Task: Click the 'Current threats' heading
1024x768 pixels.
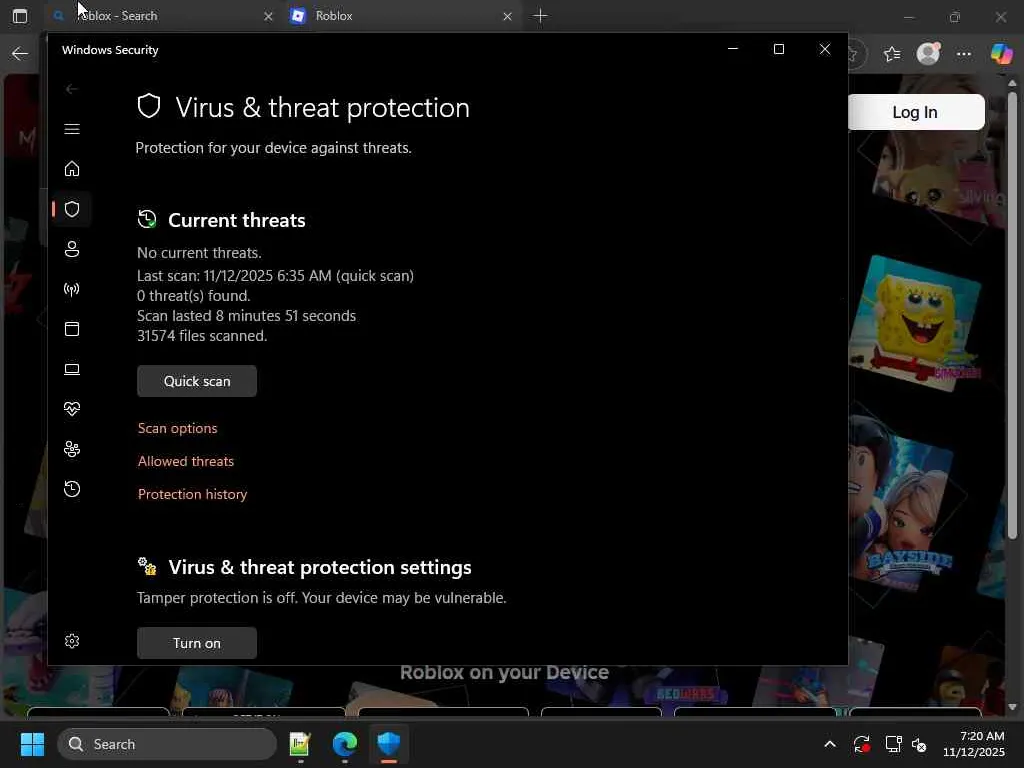Action: [236, 220]
